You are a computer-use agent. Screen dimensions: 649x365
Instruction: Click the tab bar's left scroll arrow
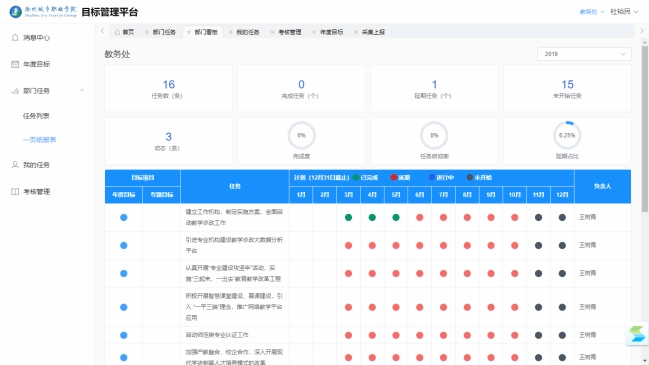[x=103, y=31]
